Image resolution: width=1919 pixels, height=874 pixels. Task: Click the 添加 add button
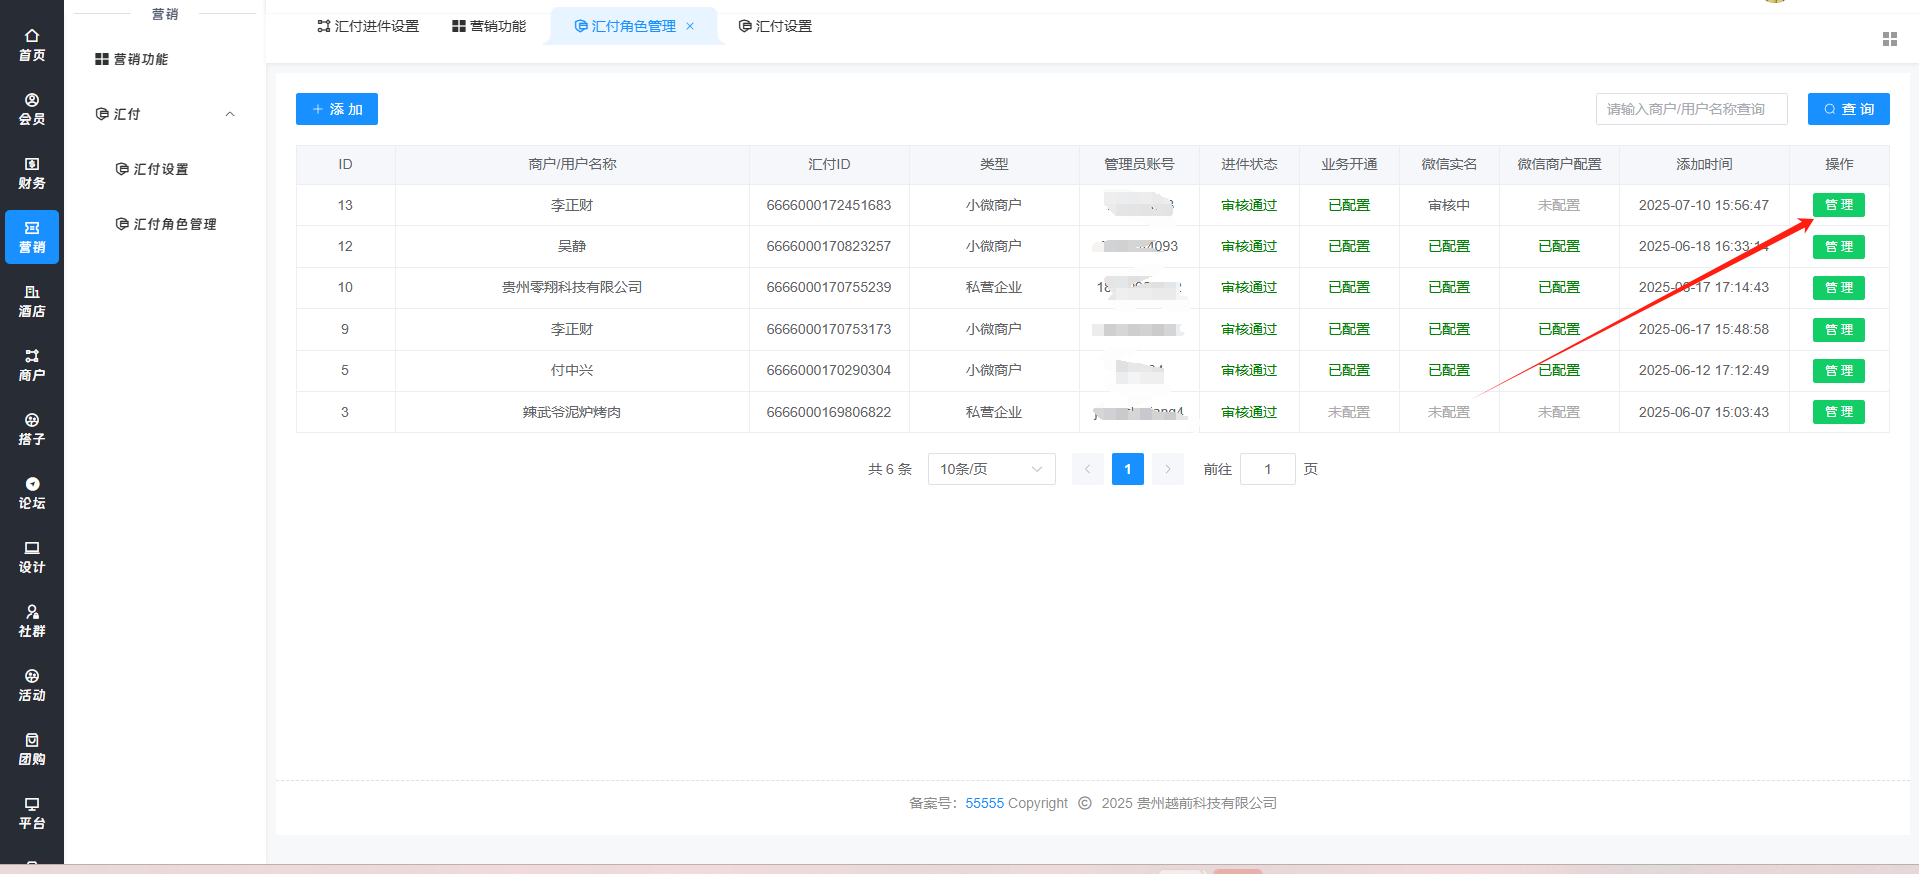click(x=337, y=109)
